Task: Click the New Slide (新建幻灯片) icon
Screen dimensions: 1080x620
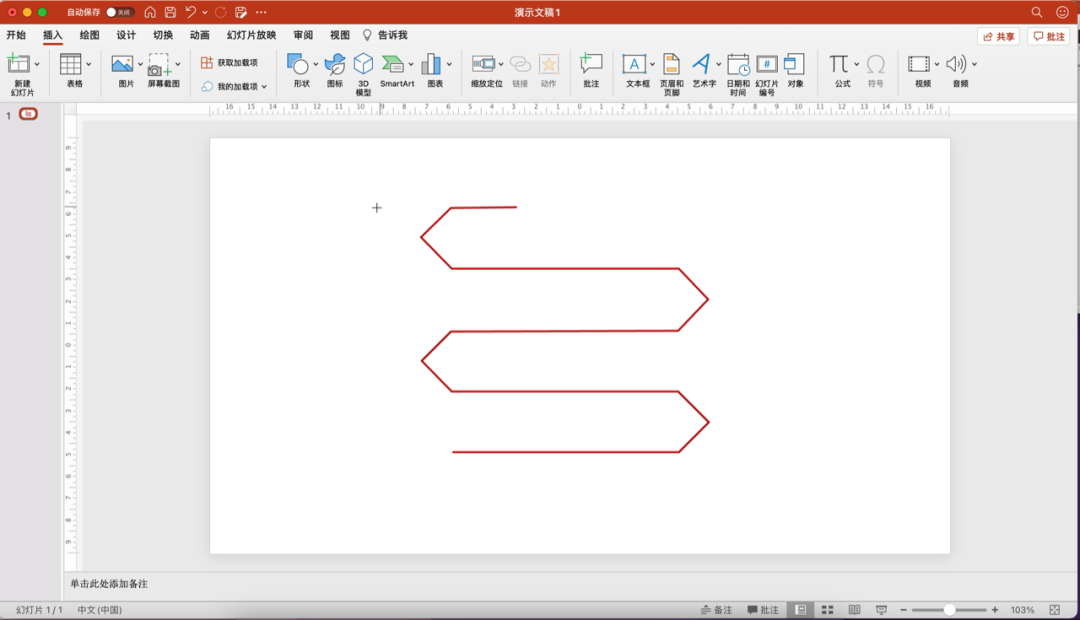Action: [19, 64]
